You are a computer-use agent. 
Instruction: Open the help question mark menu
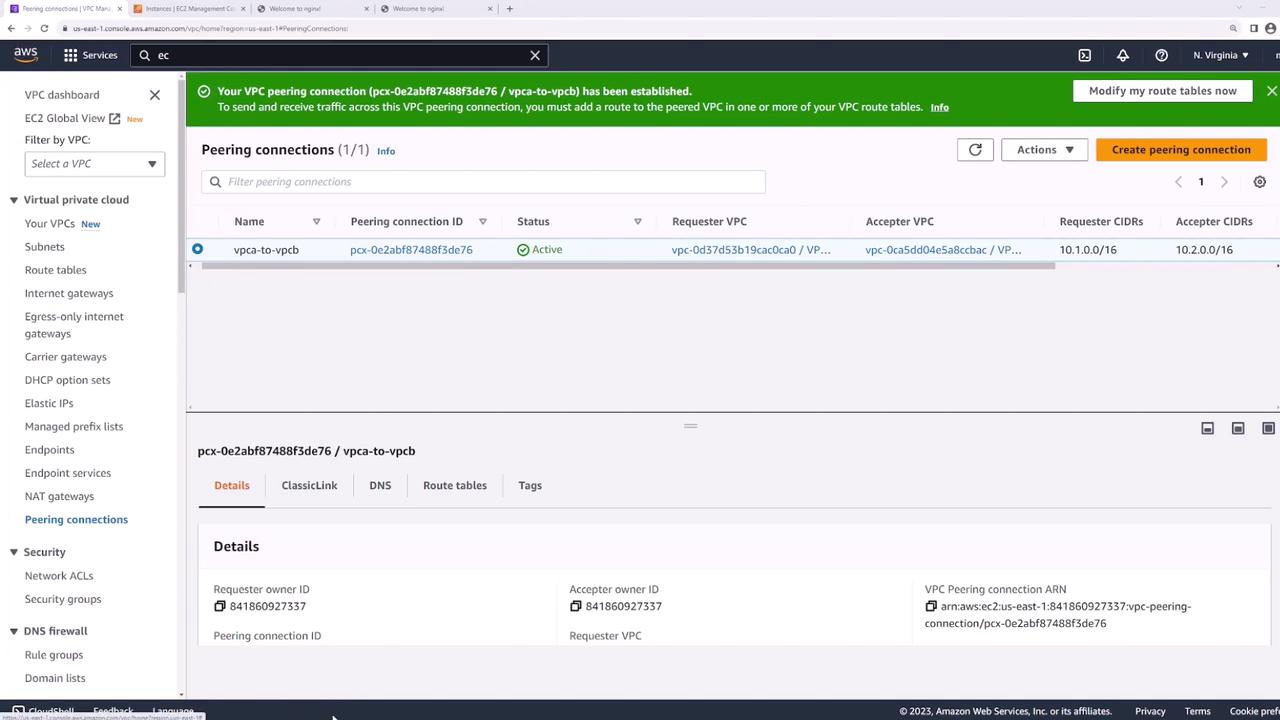pos(1161,55)
